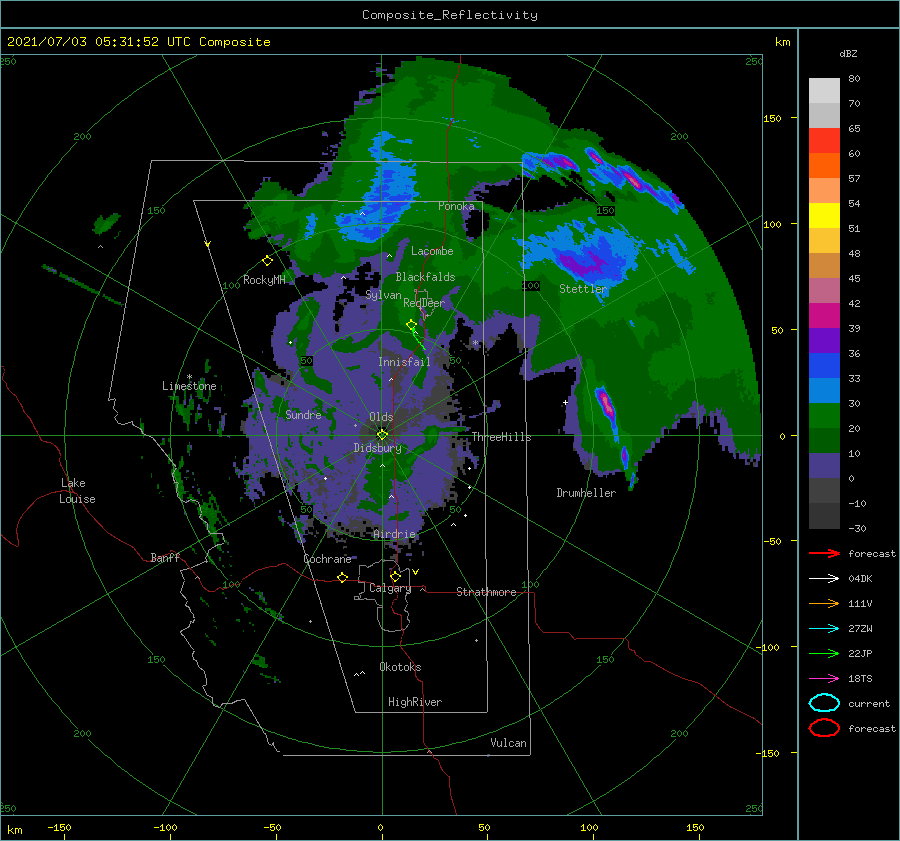Select the Limestone label
The image size is (900, 841).
[x=189, y=386]
